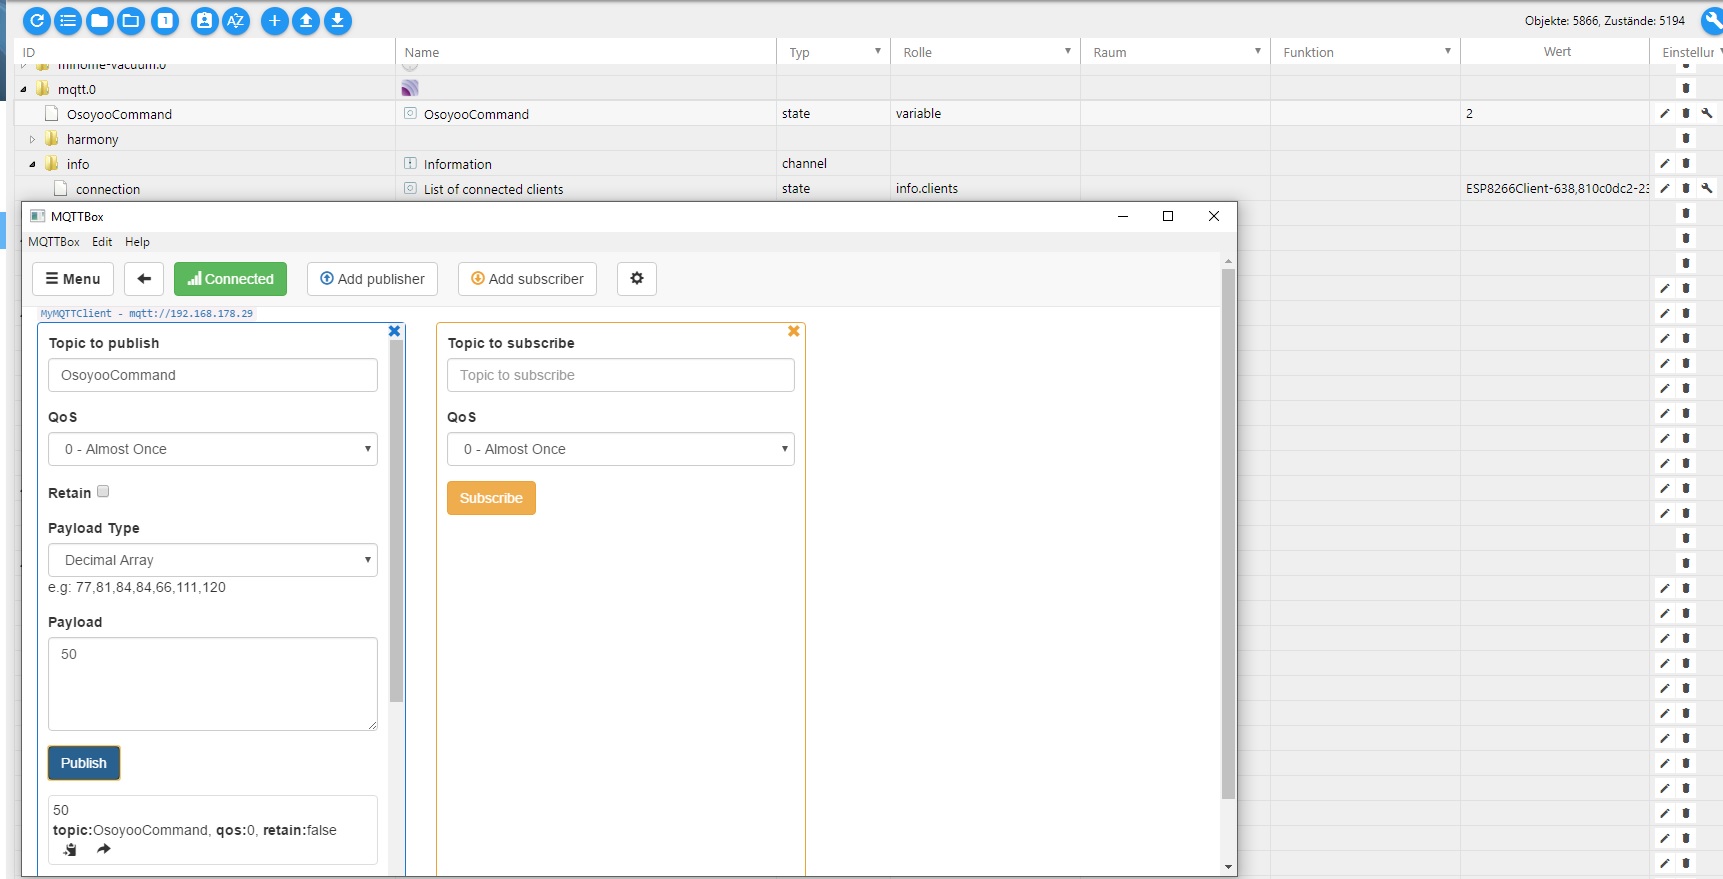
Task: Click the green Connected button
Action: (x=230, y=279)
